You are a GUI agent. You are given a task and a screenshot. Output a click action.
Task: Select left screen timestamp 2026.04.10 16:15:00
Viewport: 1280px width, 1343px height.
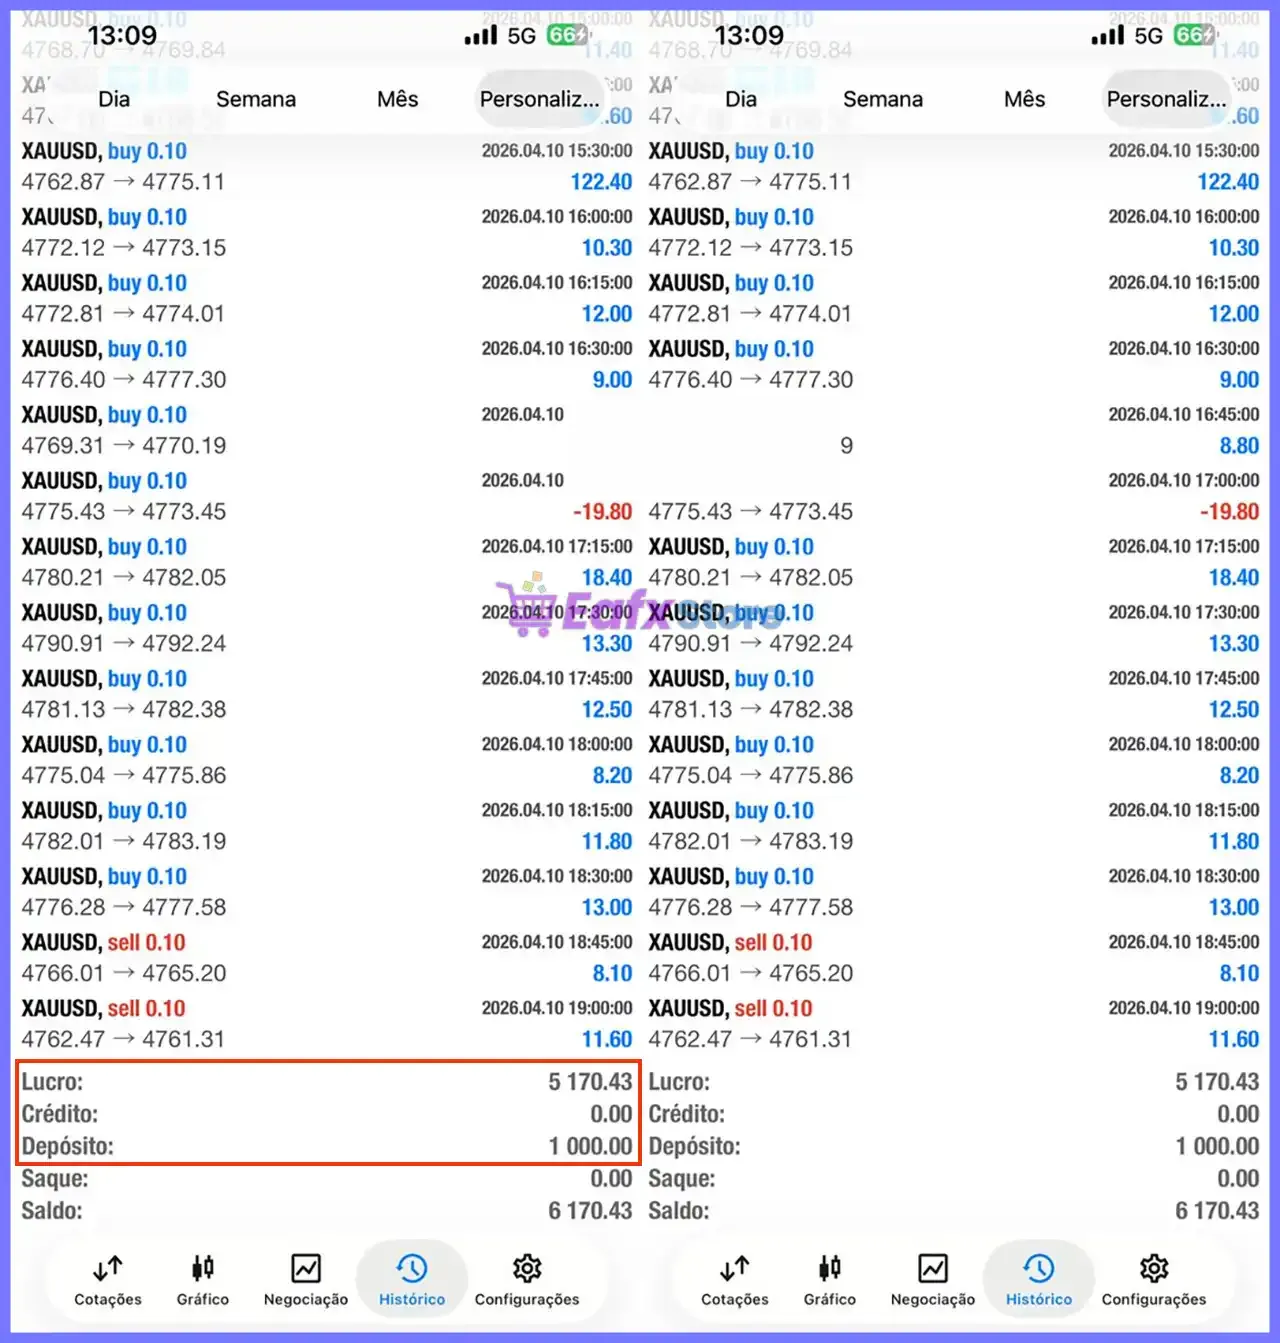[557, 283]
